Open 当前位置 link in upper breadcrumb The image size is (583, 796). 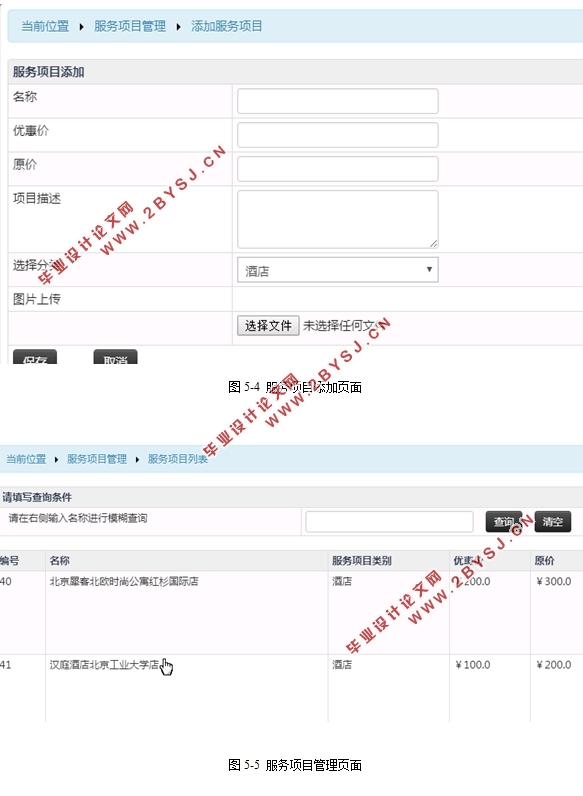45,26
